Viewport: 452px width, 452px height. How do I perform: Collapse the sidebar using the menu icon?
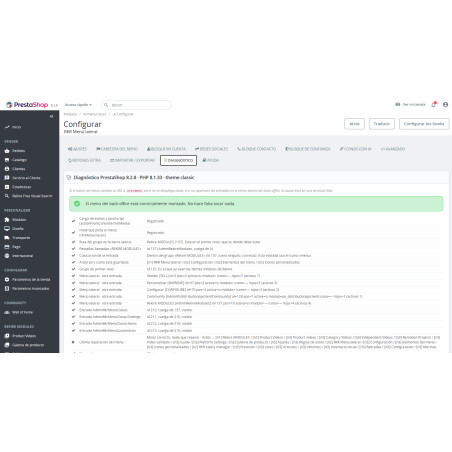[51, 116]
